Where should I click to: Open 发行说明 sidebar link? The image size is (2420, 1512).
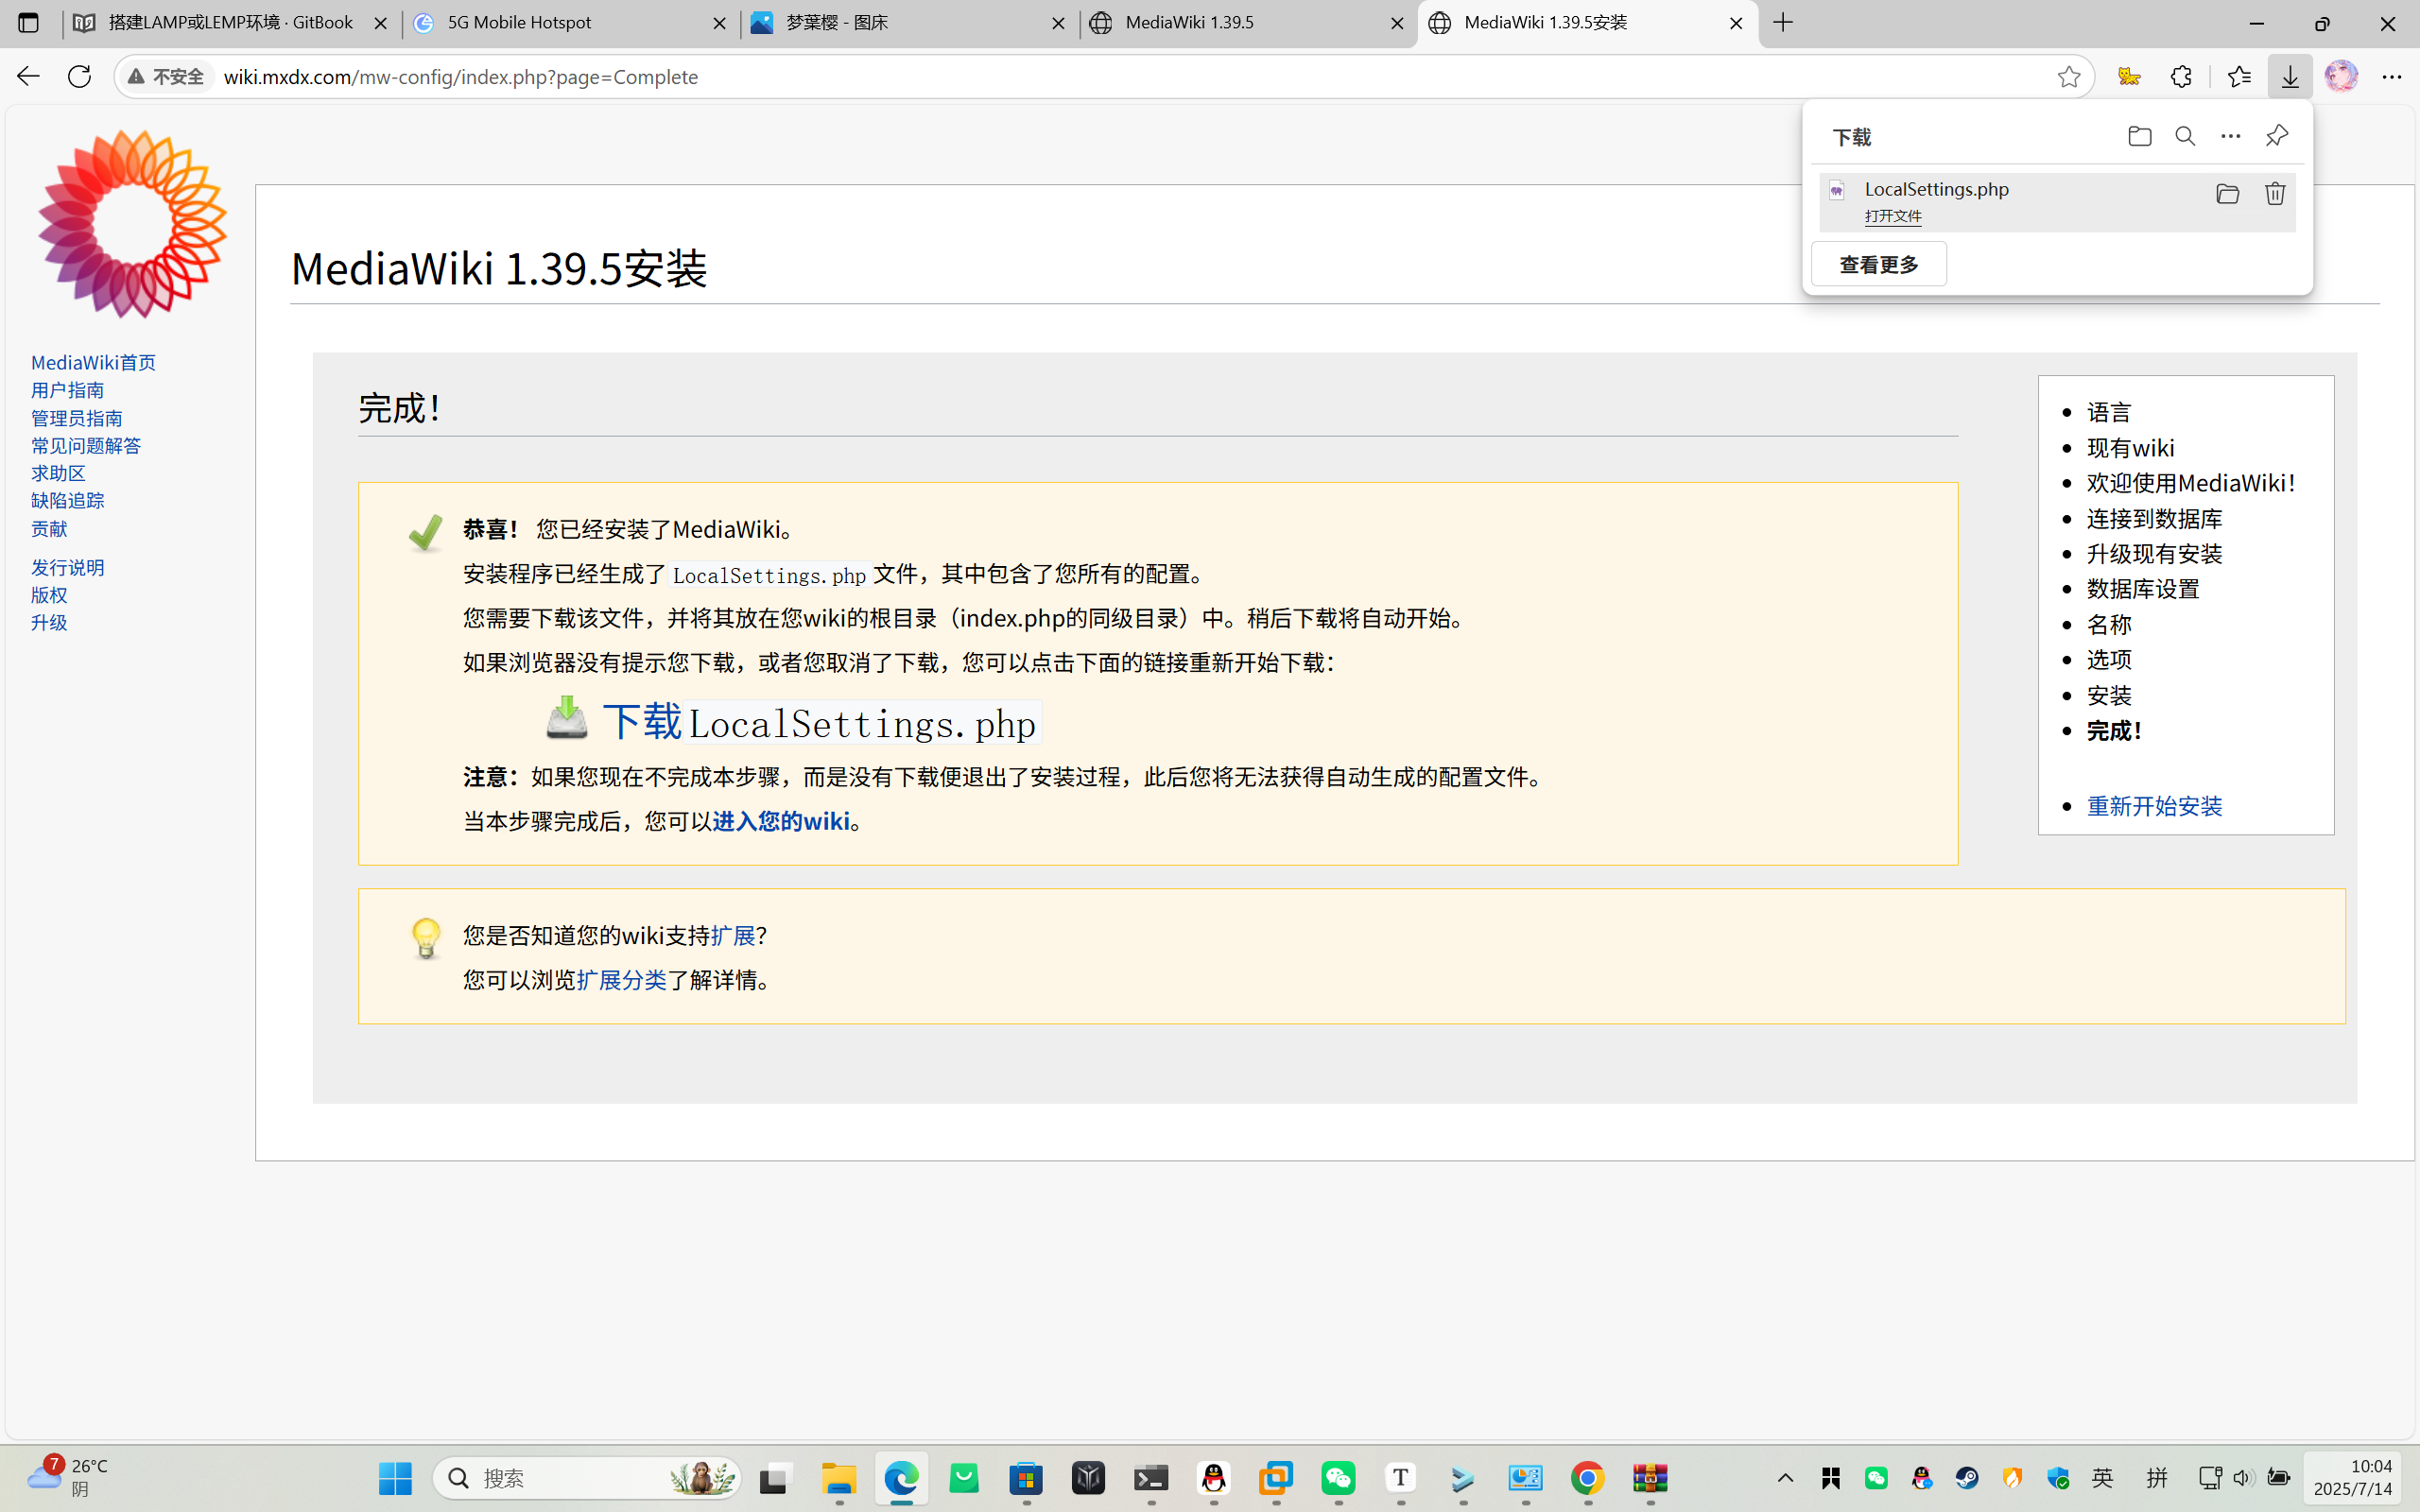coord(67,567)
